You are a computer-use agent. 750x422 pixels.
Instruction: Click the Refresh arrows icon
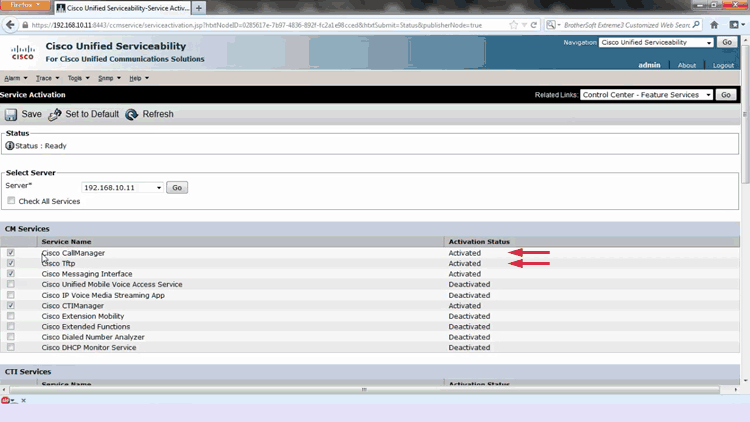coord(132,114)
